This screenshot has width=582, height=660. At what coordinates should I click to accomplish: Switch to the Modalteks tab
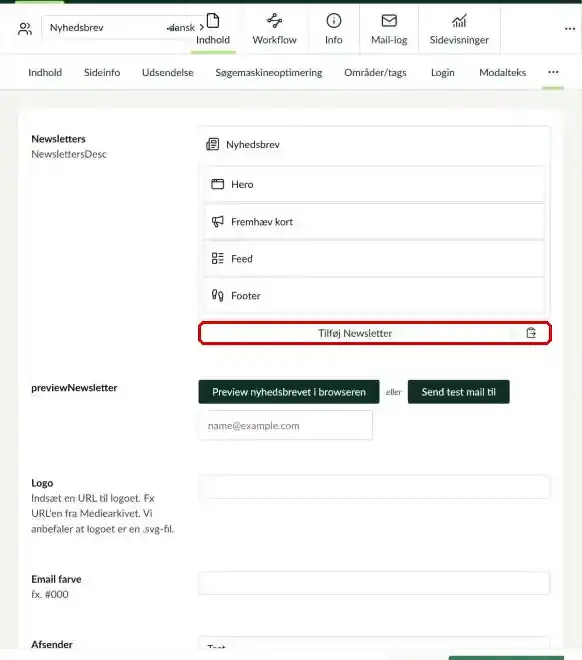point(502,72)
